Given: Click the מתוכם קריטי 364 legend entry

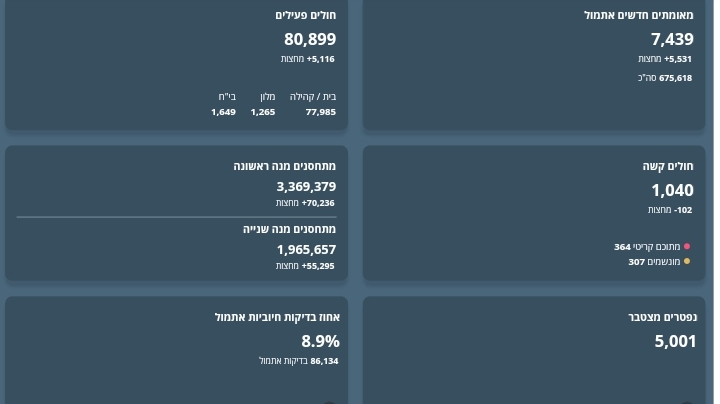Looking at the screenshot, I should (647, 246).
